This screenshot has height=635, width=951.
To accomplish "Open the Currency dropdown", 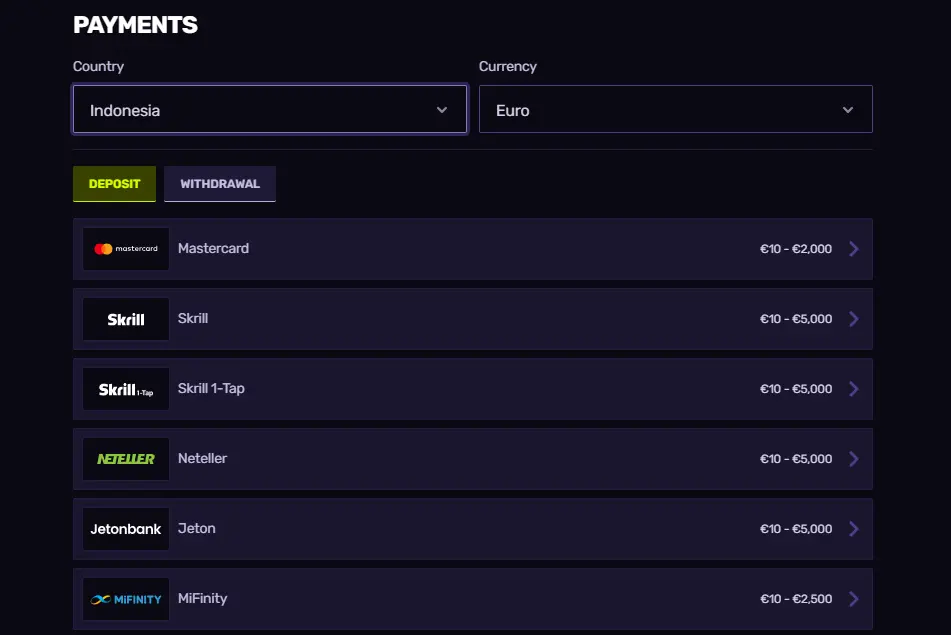I will click(675, 109).
